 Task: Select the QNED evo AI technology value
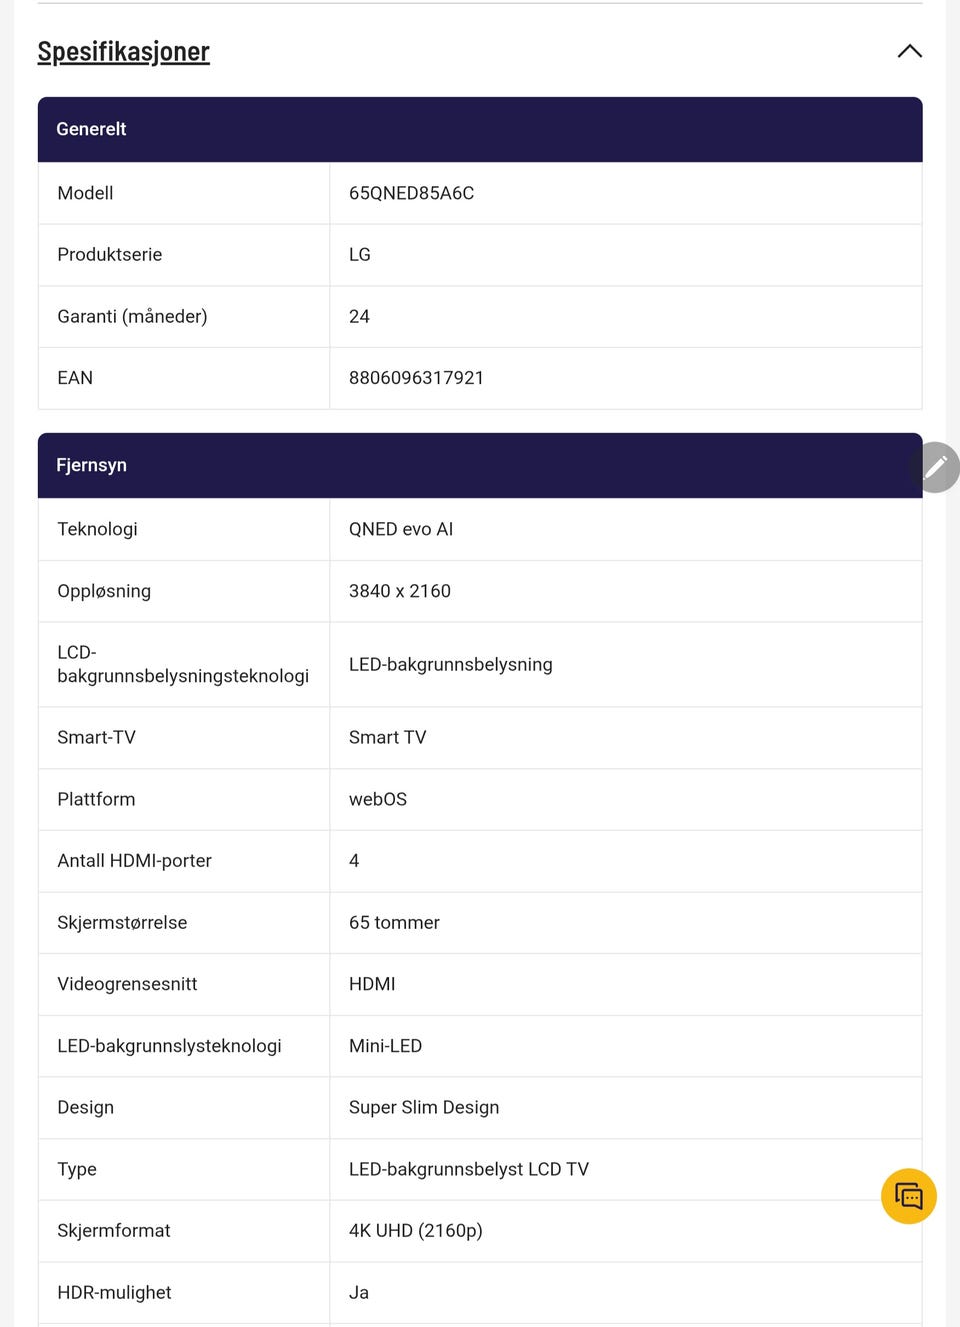(x=400, y=529)
